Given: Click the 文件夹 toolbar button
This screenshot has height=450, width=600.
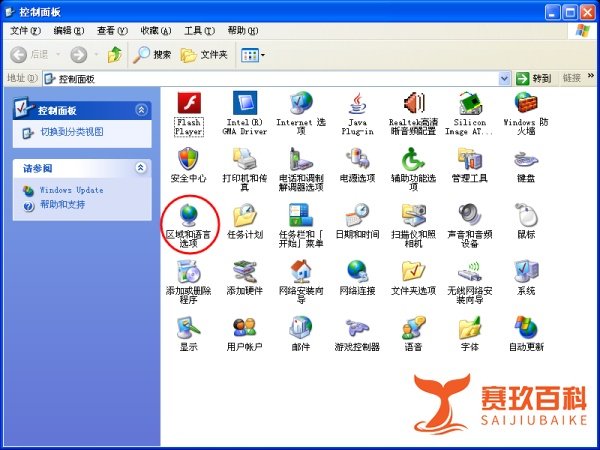Looking at the screenshot, I should pyautogui.click(x=204, y=55).
